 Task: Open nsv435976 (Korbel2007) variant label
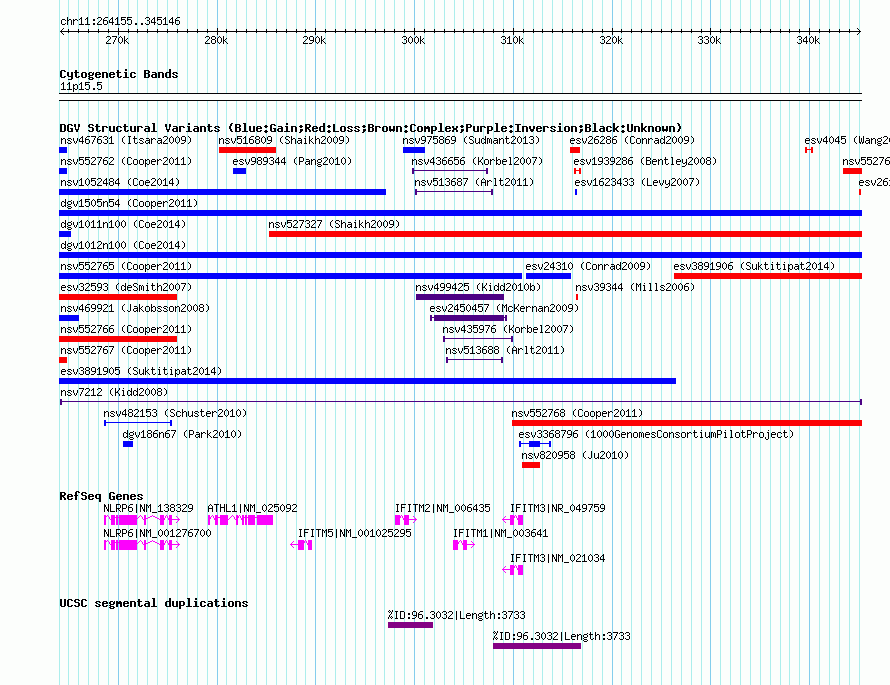(x=508, y=329)
